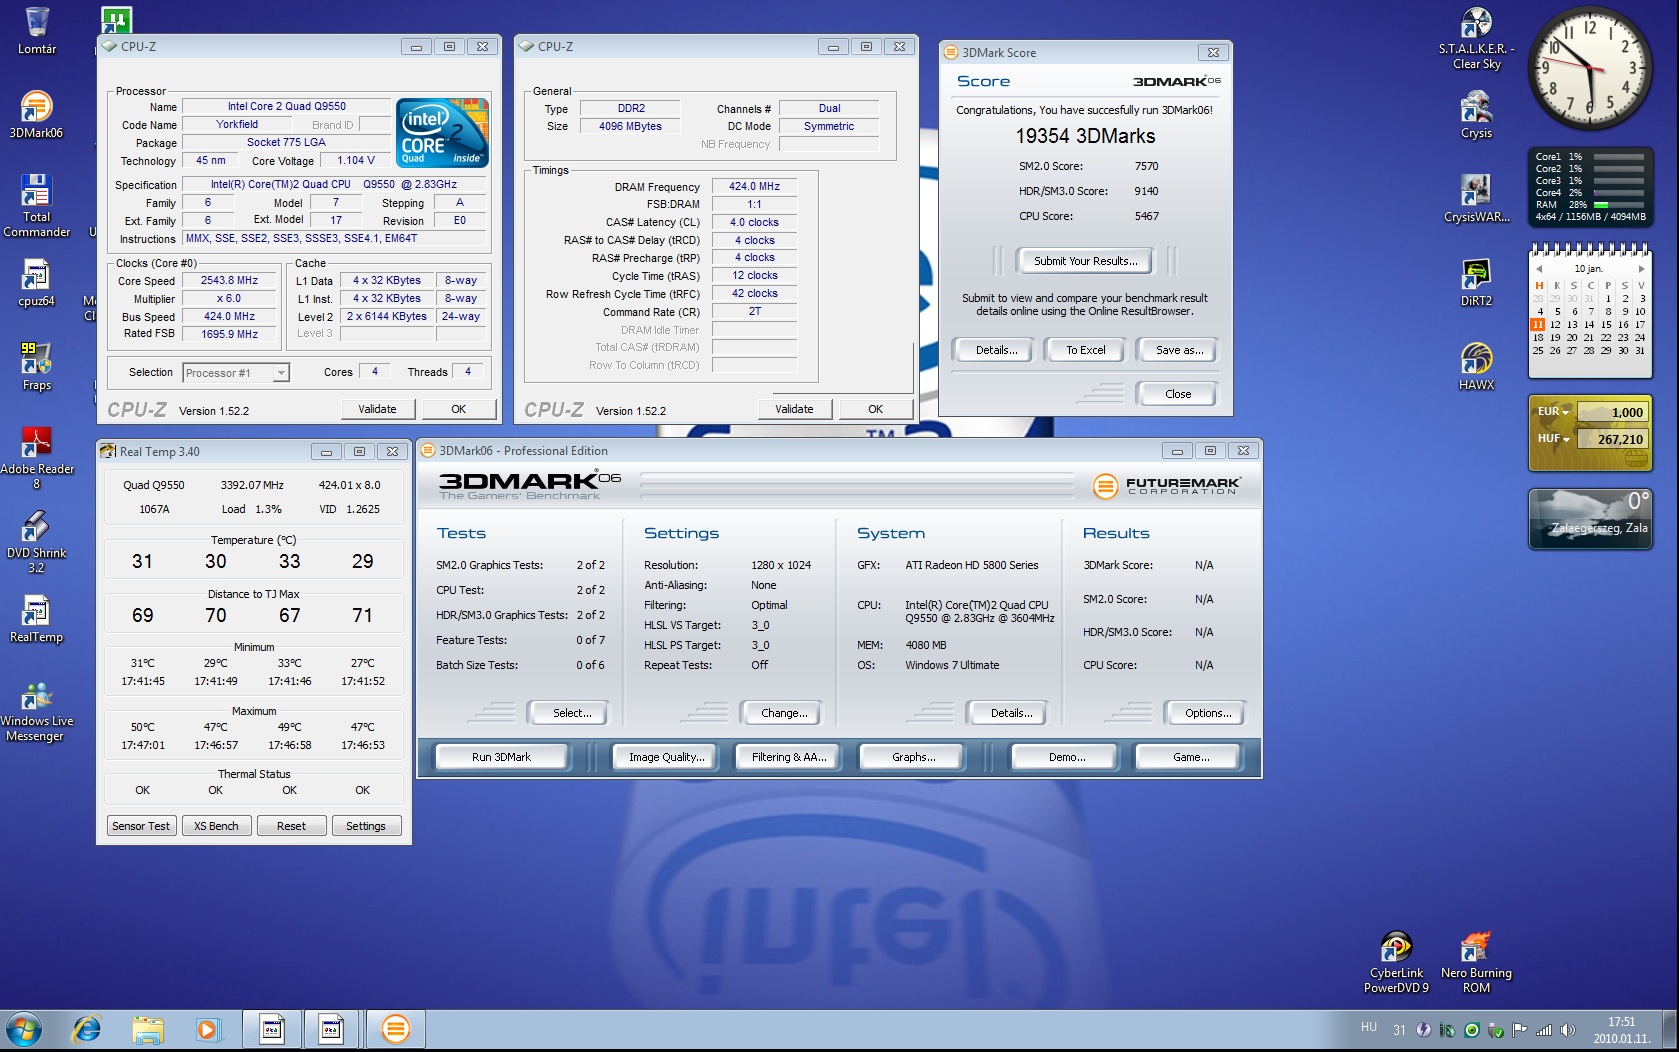
Task: Click Run 3DMark button
Action: point(501,757)
